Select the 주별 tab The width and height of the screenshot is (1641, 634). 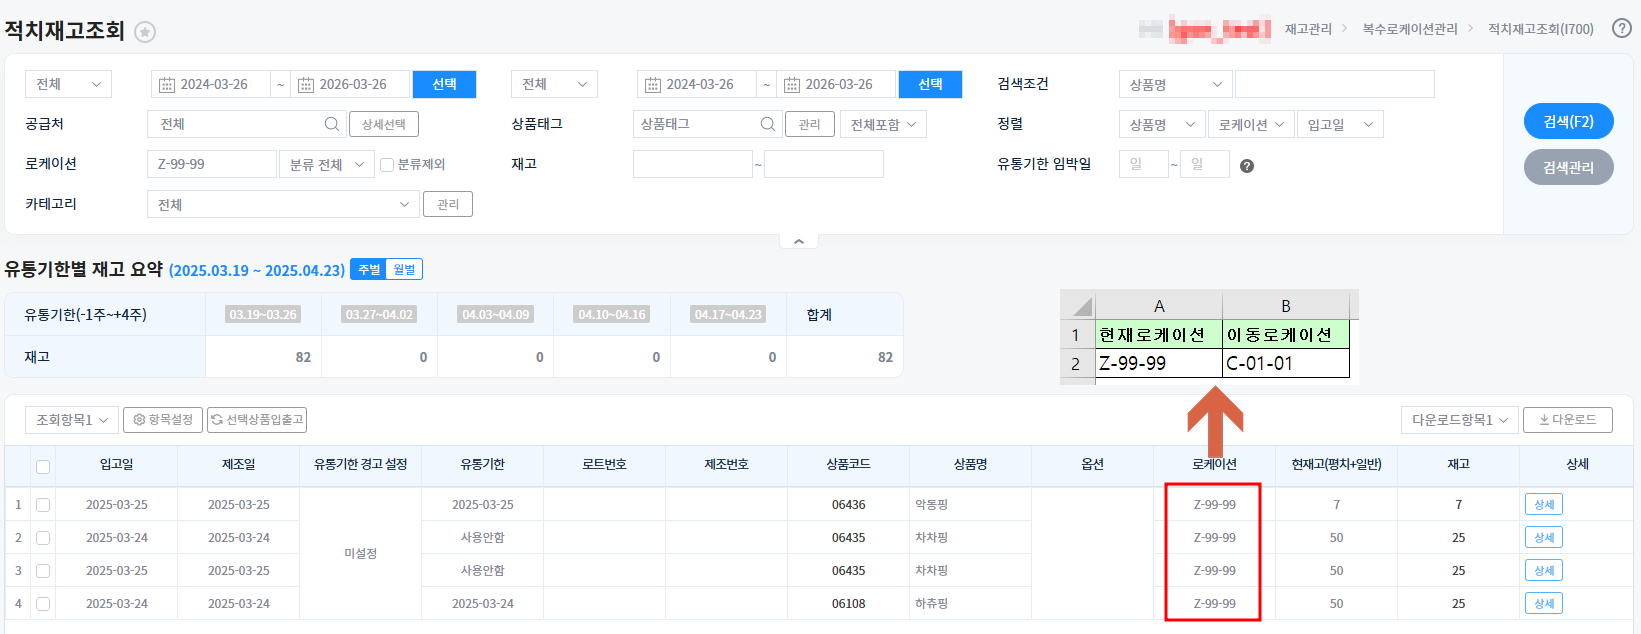(x=369, y=270)
